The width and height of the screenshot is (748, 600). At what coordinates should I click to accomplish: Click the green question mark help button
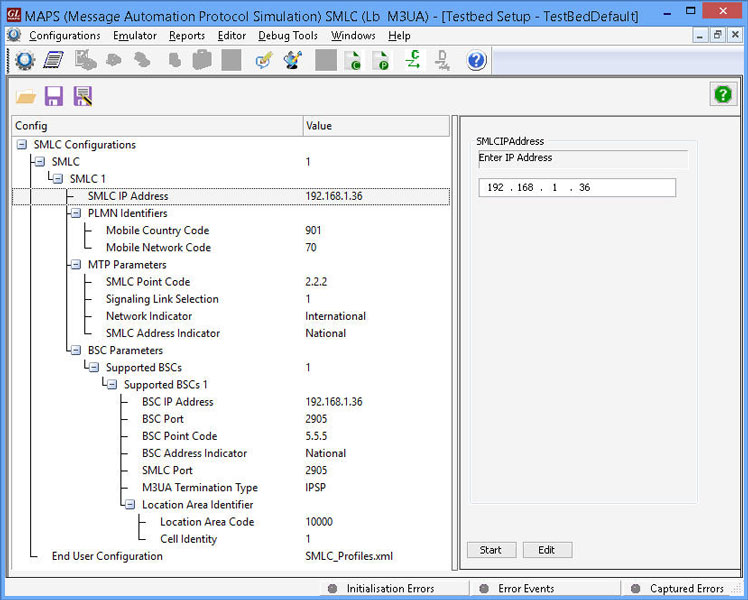coord(723,94)
